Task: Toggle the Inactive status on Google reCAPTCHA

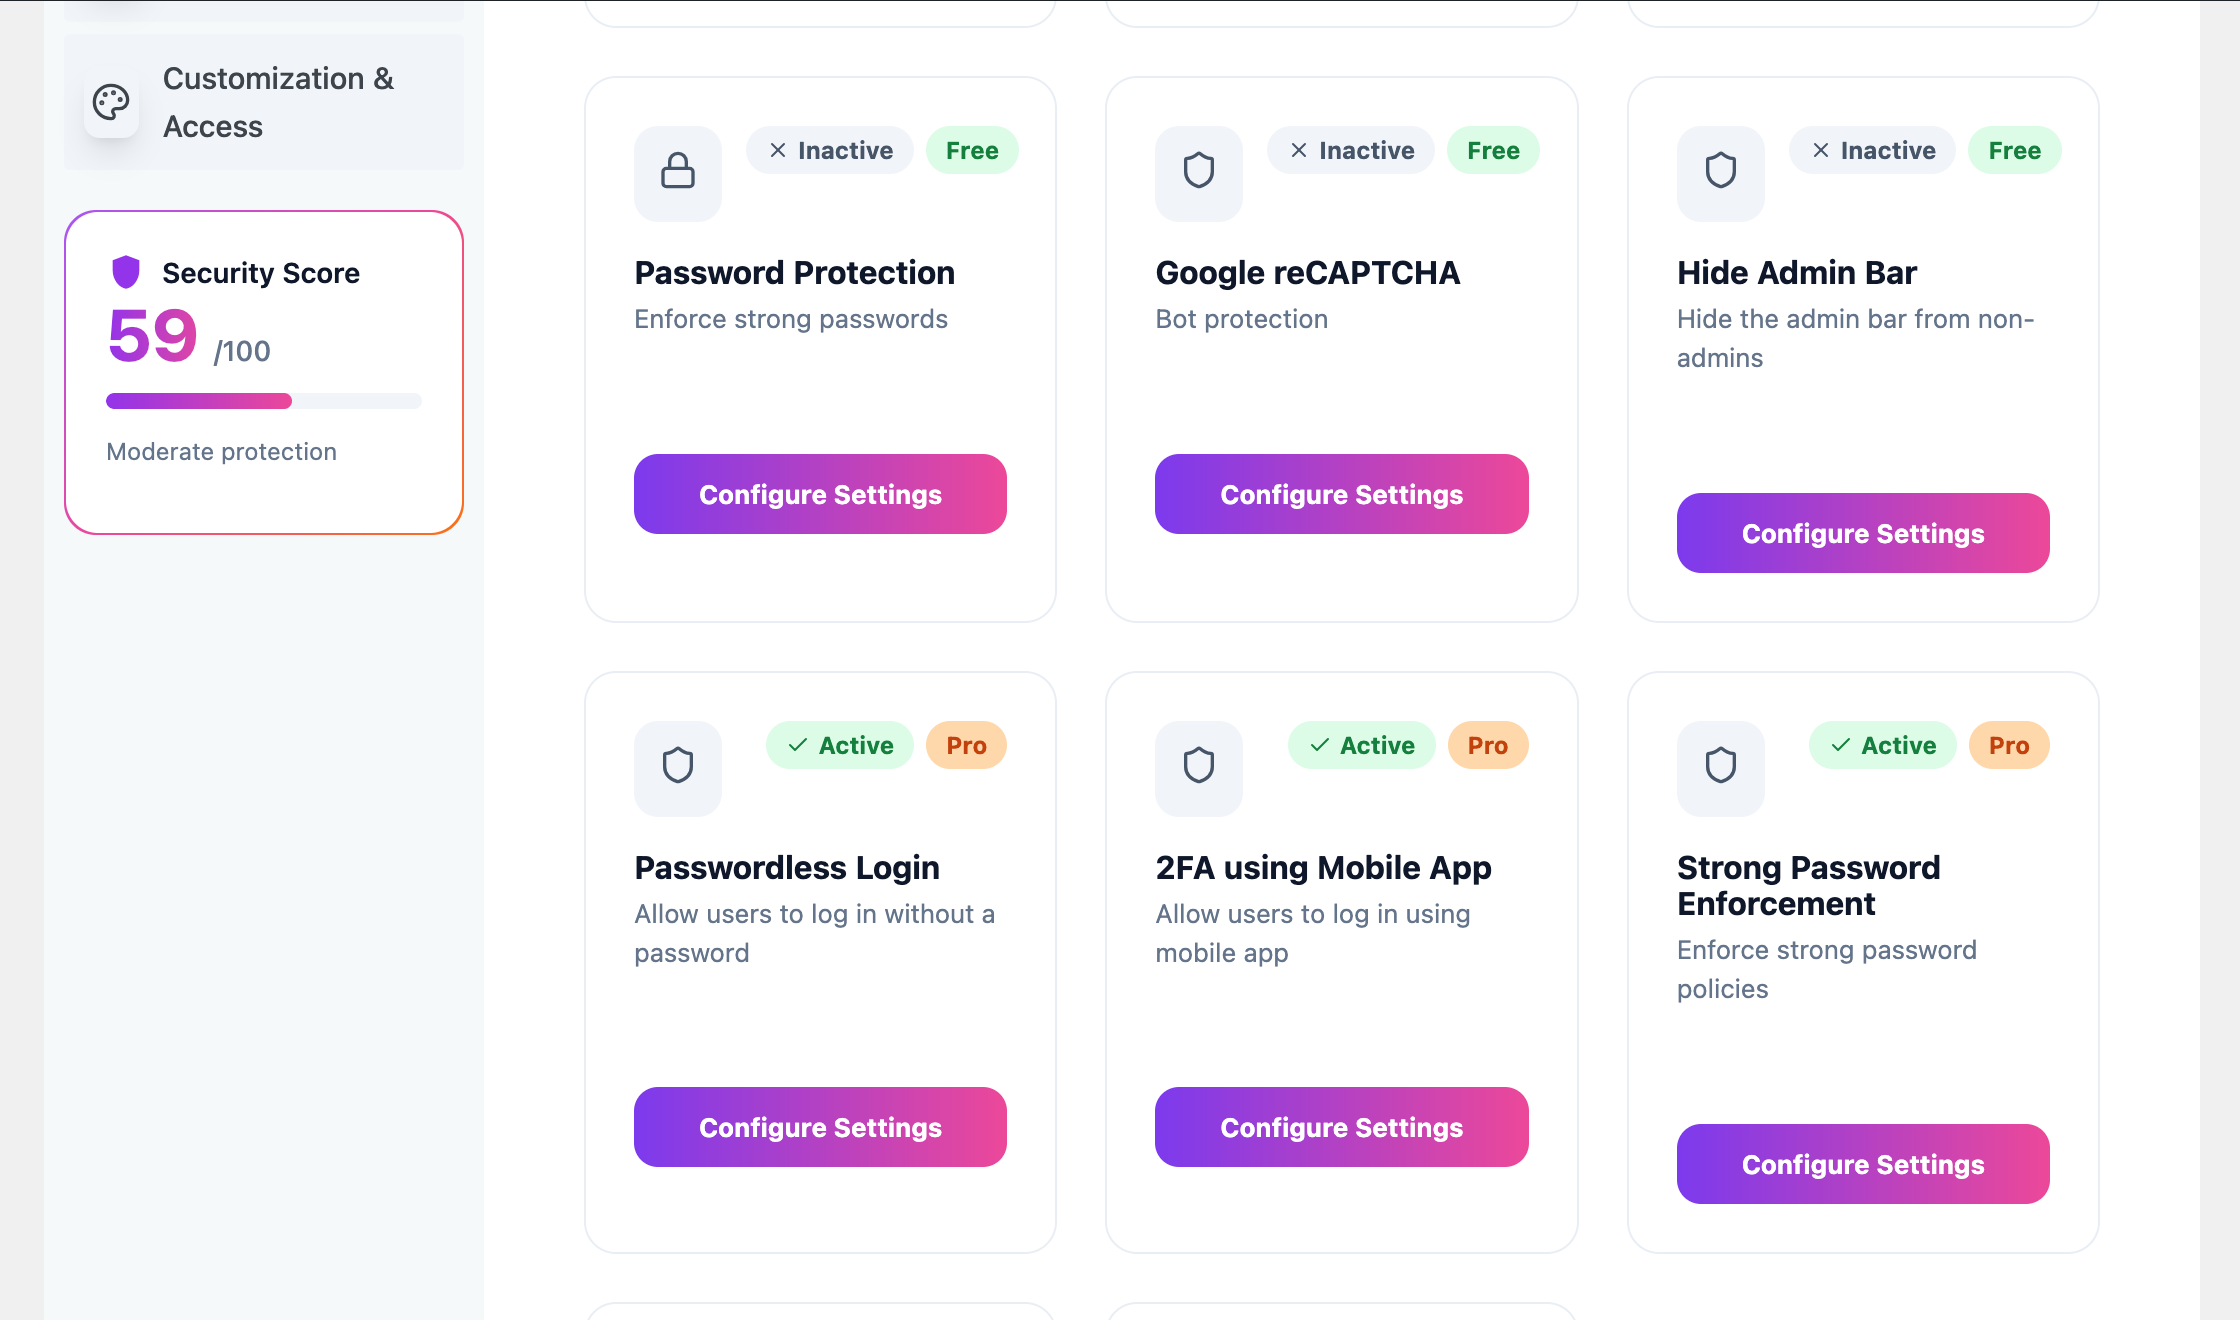Action: (1351, 151)
